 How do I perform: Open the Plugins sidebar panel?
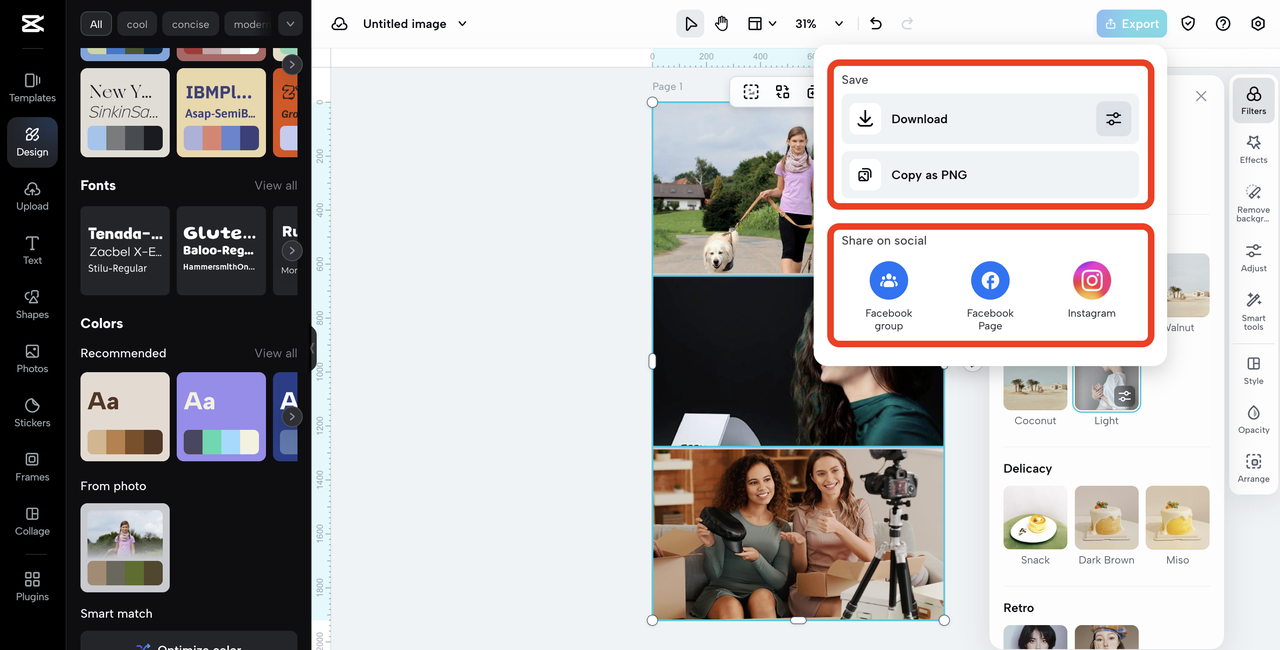tap(32, 586)
